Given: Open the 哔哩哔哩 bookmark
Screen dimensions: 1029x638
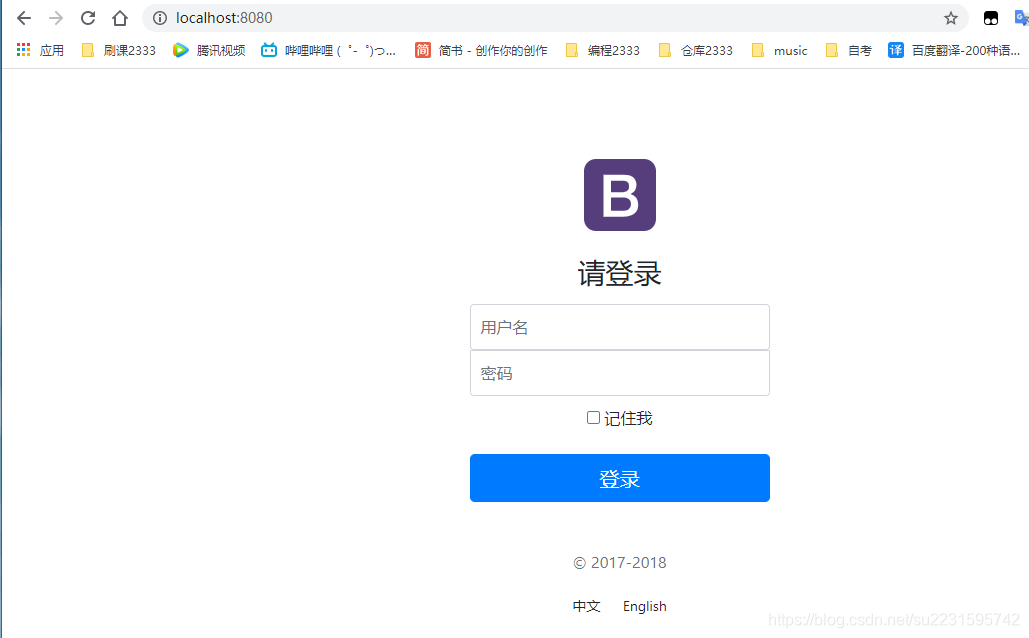Looking at the screenshot, I should pyautogui.click(x=328, y=51).
